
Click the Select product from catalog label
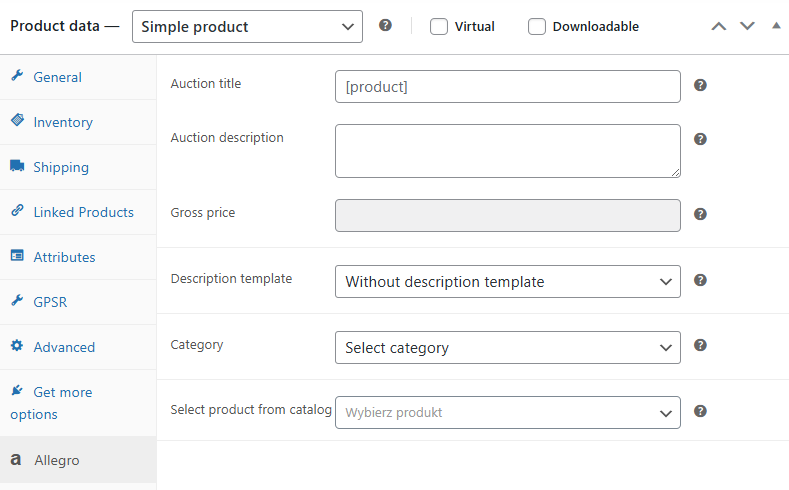click(x=251, y=410)
